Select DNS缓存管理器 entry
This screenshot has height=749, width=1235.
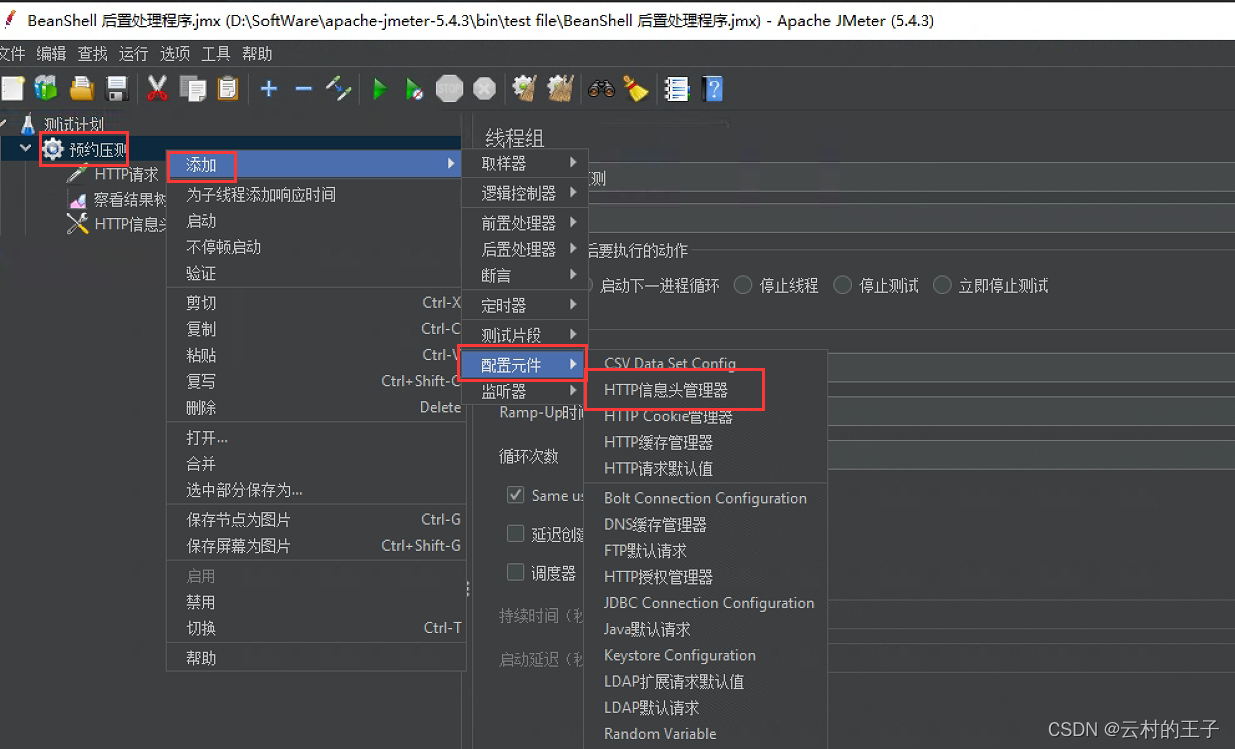pyautogui.click(x=705, y=524)
